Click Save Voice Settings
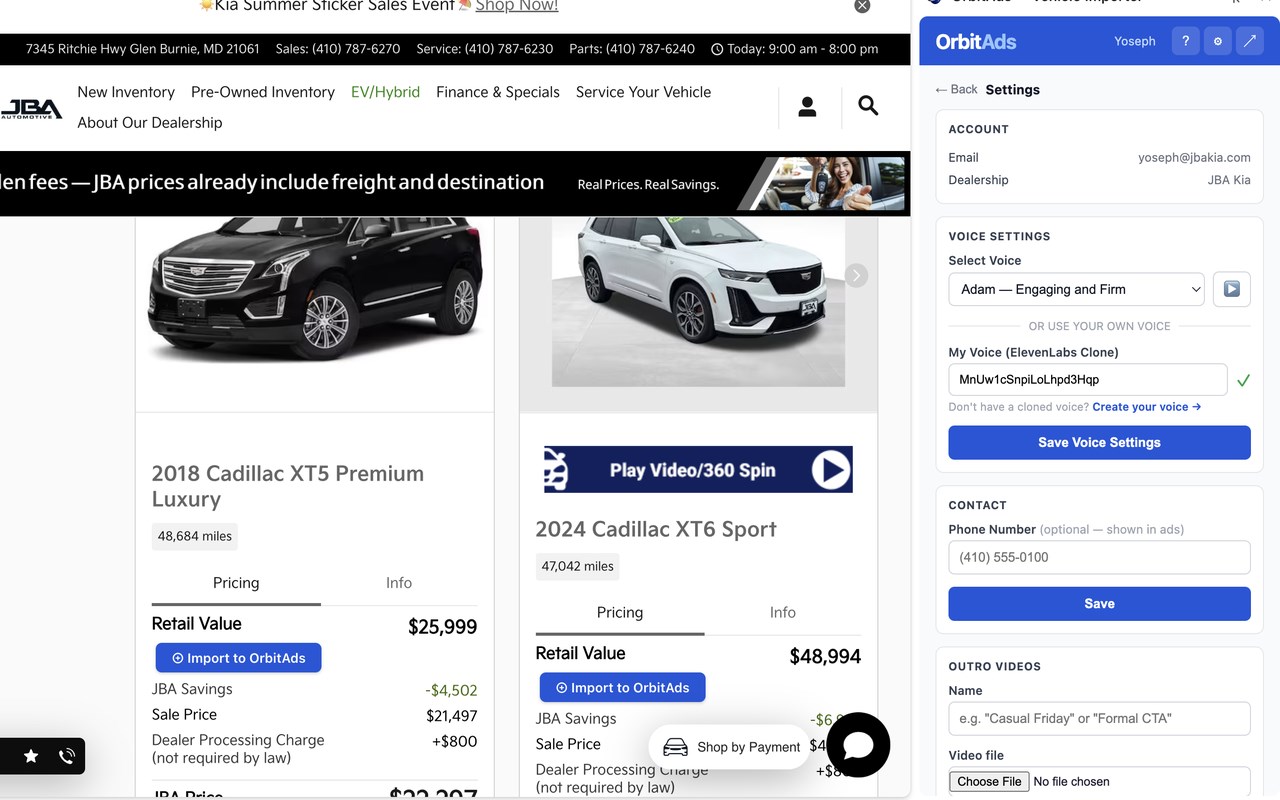1280x800 pixels. tap(1100, 443)
